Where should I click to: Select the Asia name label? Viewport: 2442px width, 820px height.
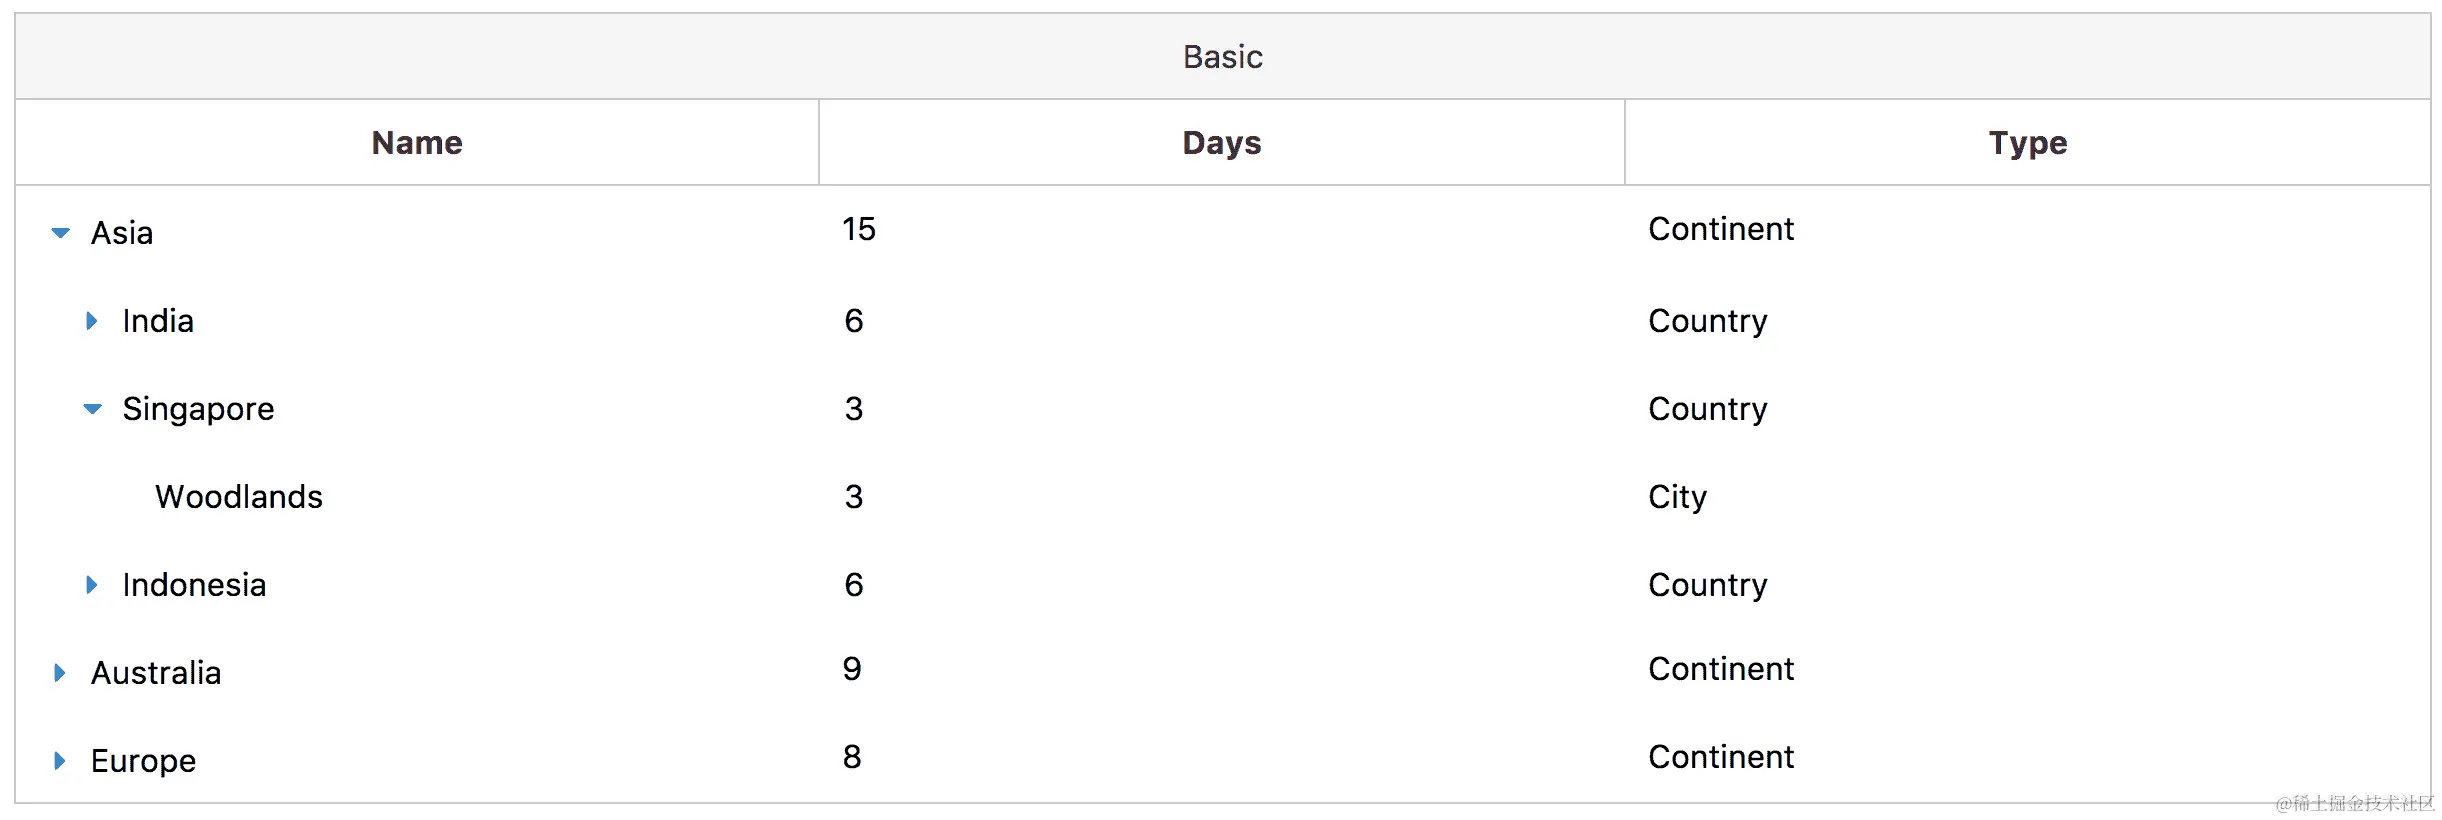point(122,233)
